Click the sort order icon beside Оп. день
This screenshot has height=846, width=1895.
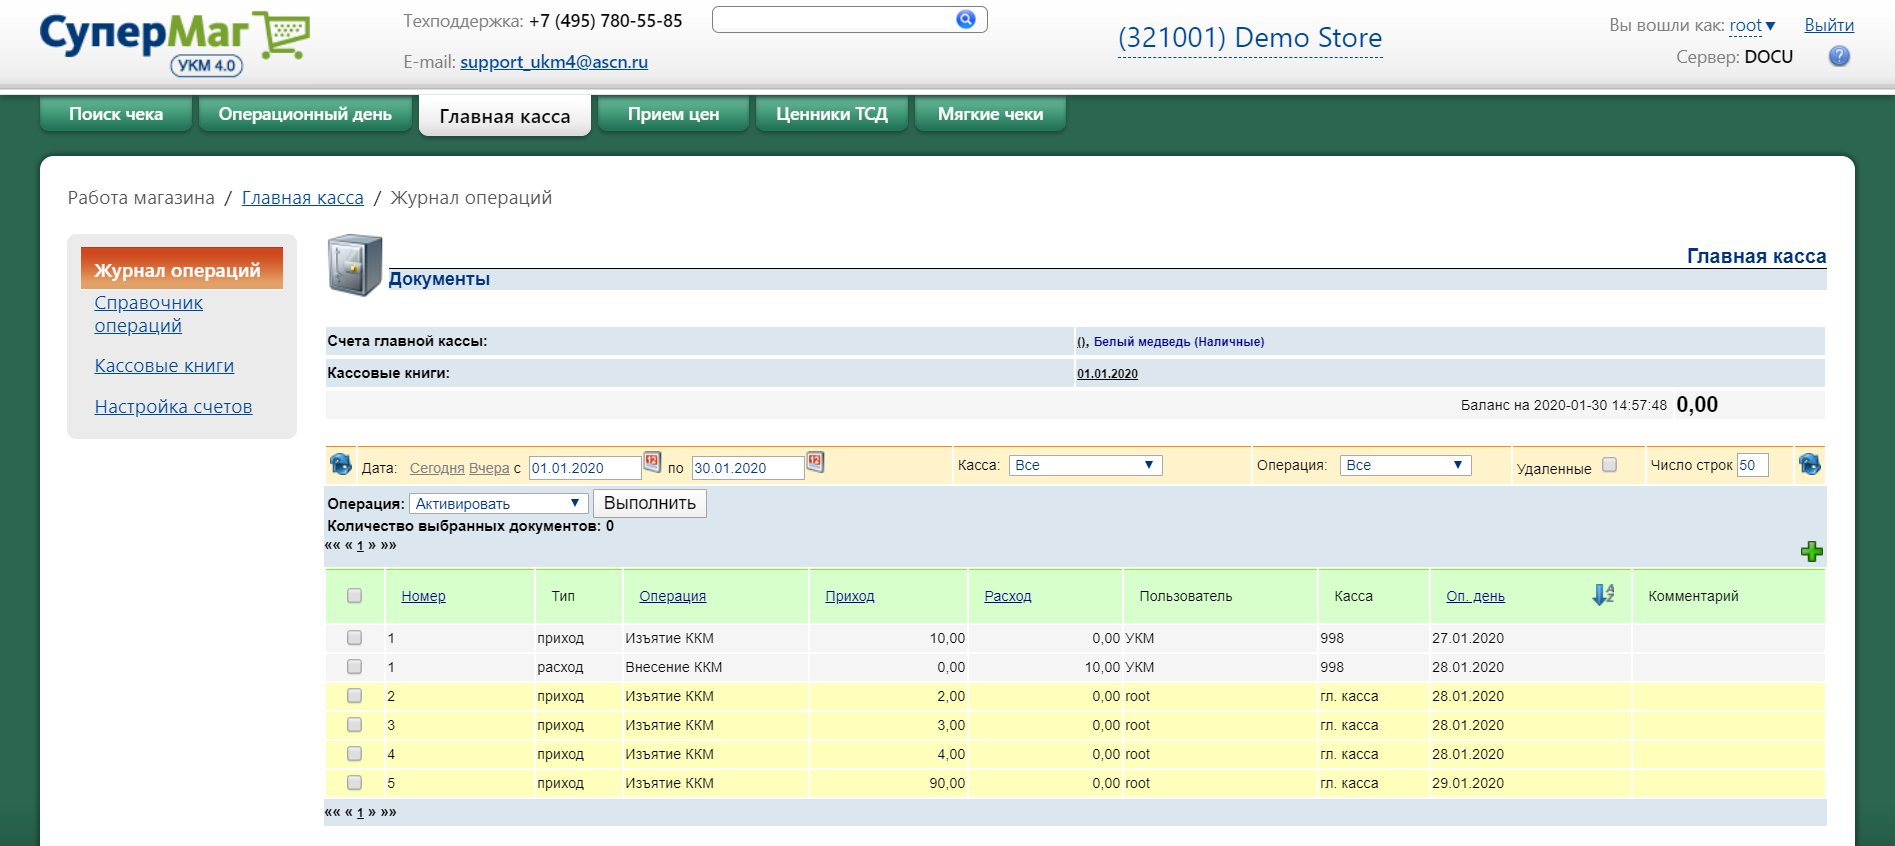pyautogui.click(x=1603, y=594)
